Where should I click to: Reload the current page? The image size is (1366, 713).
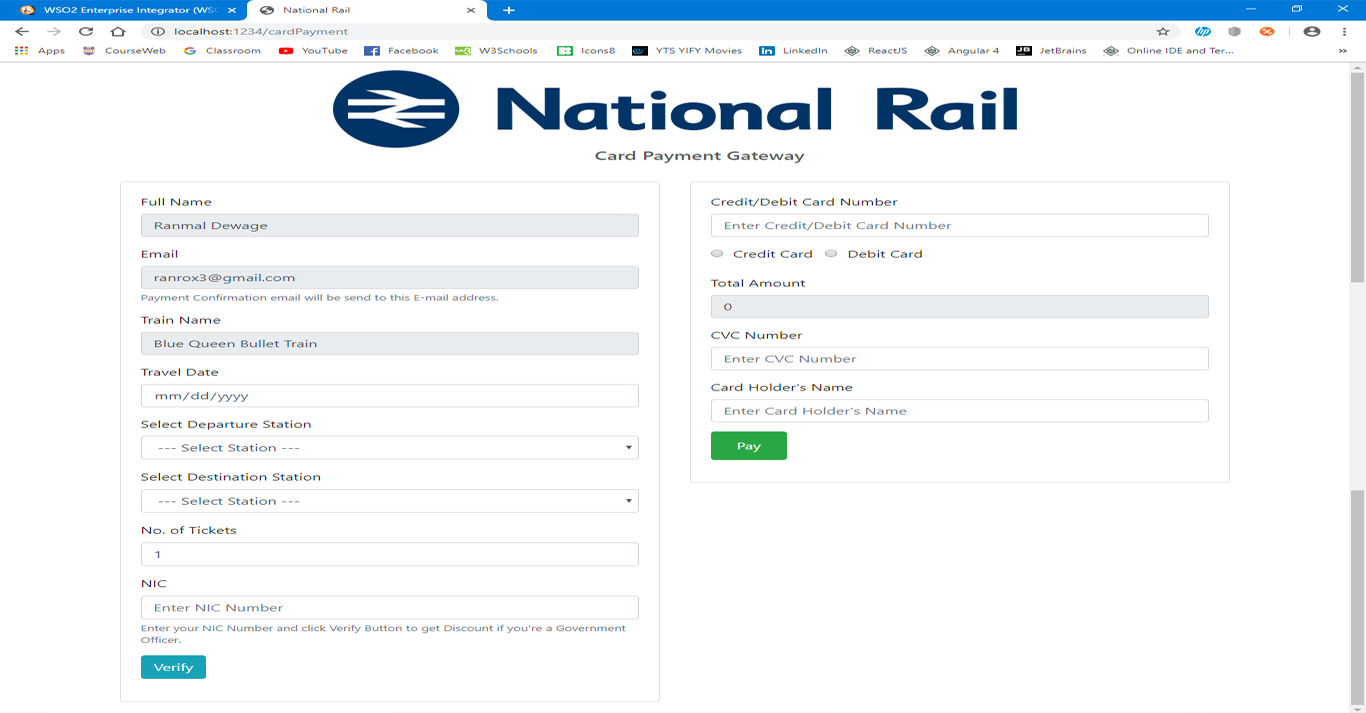point(86,31)
